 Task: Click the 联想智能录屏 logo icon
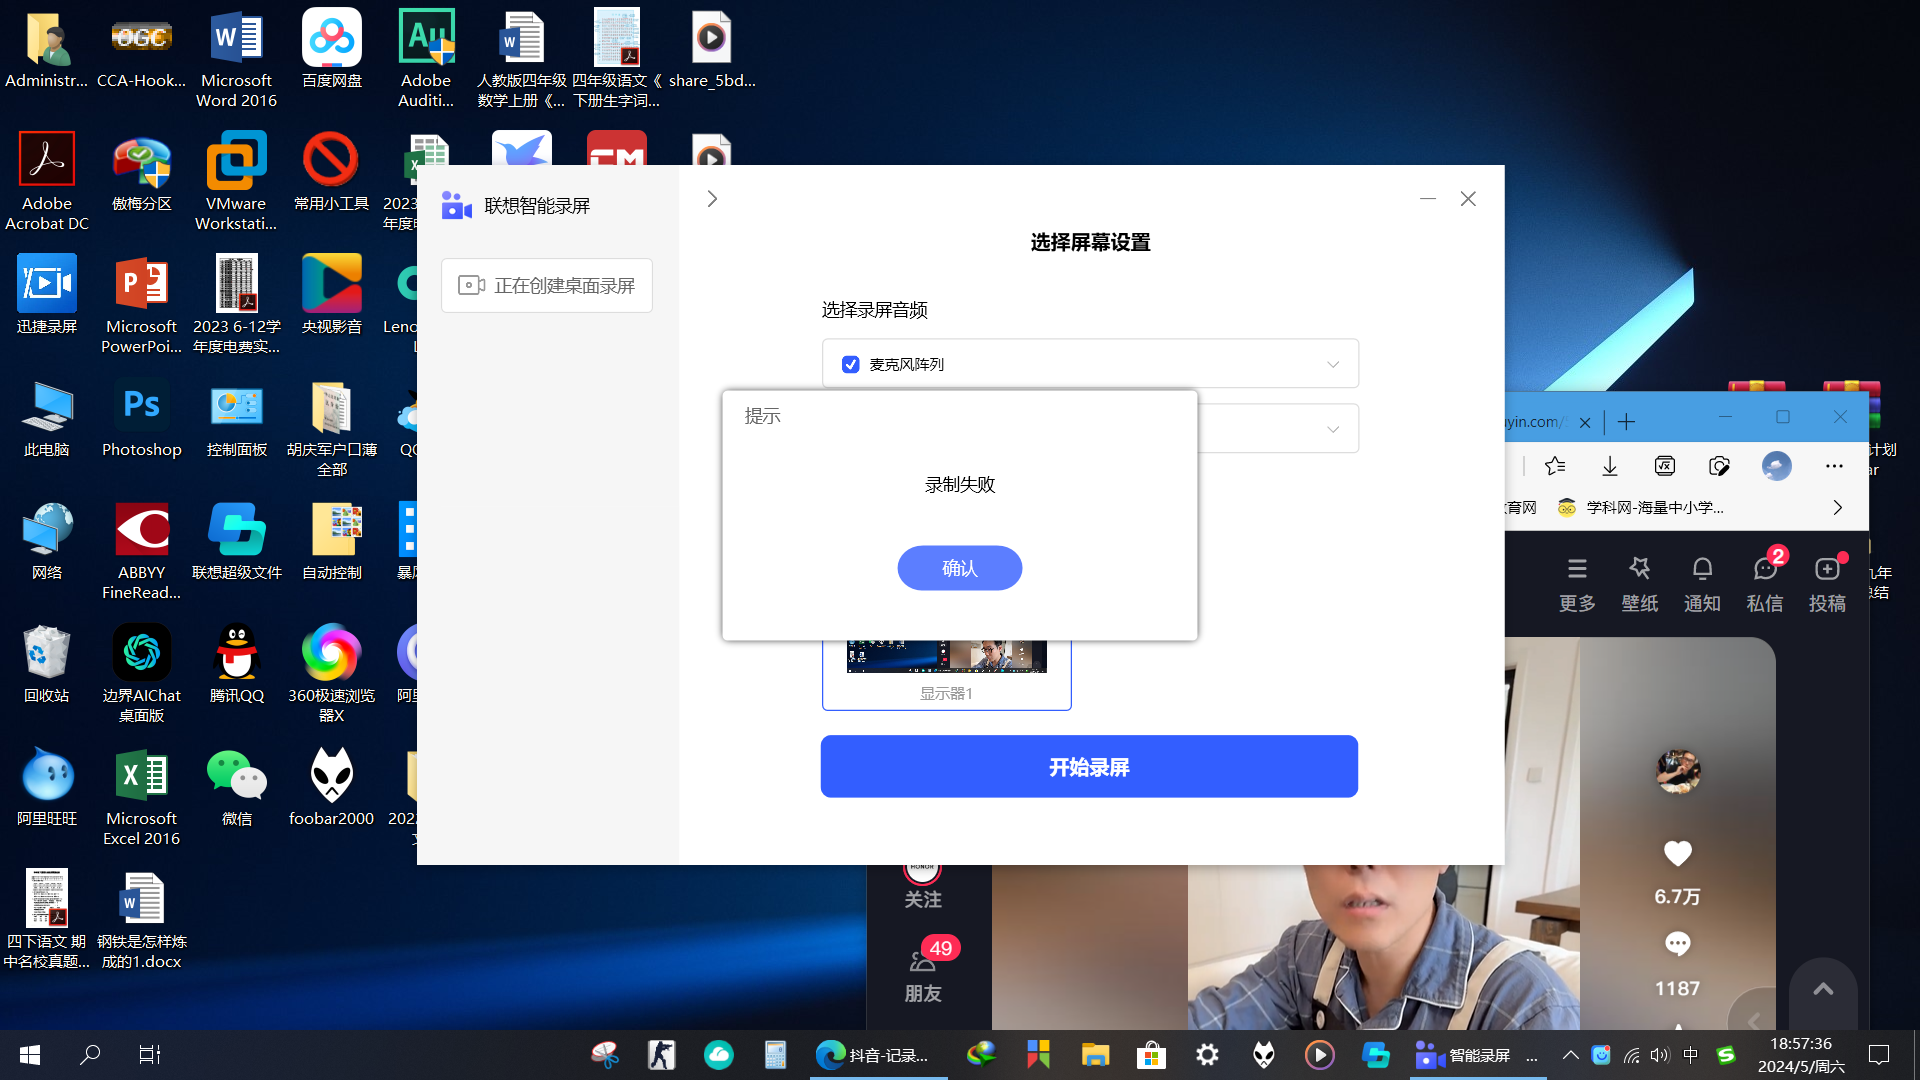click(457, 206)
